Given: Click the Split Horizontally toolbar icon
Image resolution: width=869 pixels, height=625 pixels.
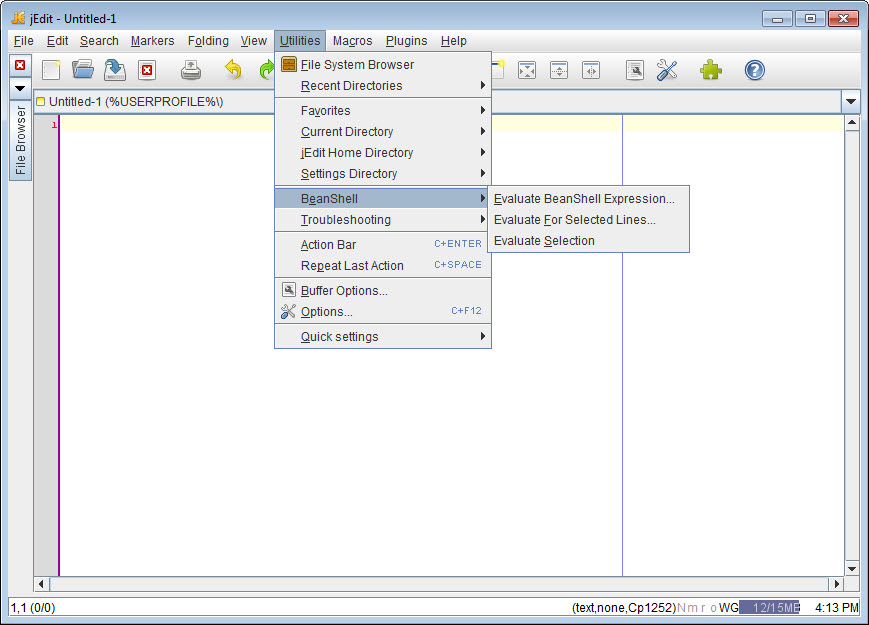Looking at the screenshot, I should (x=559, y=70).
